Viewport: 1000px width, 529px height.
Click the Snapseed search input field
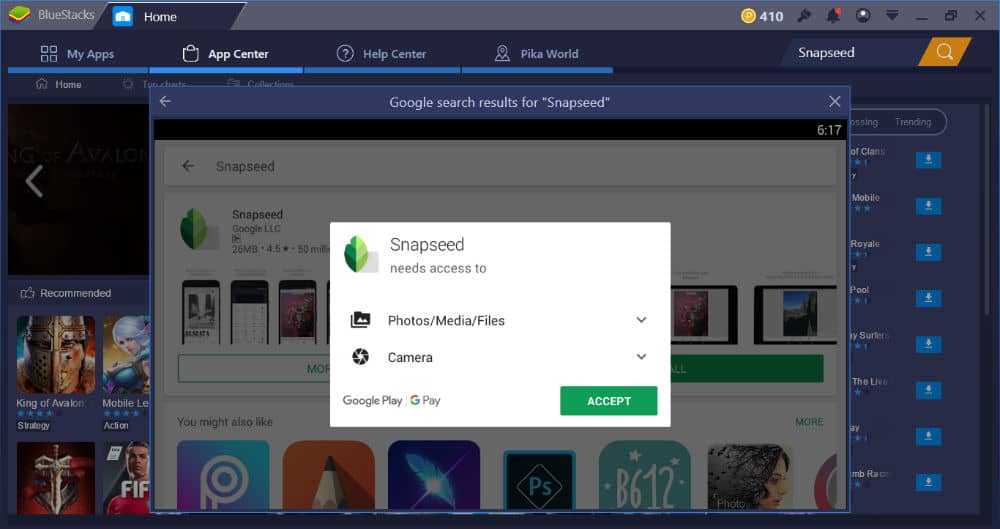[853, 52]
